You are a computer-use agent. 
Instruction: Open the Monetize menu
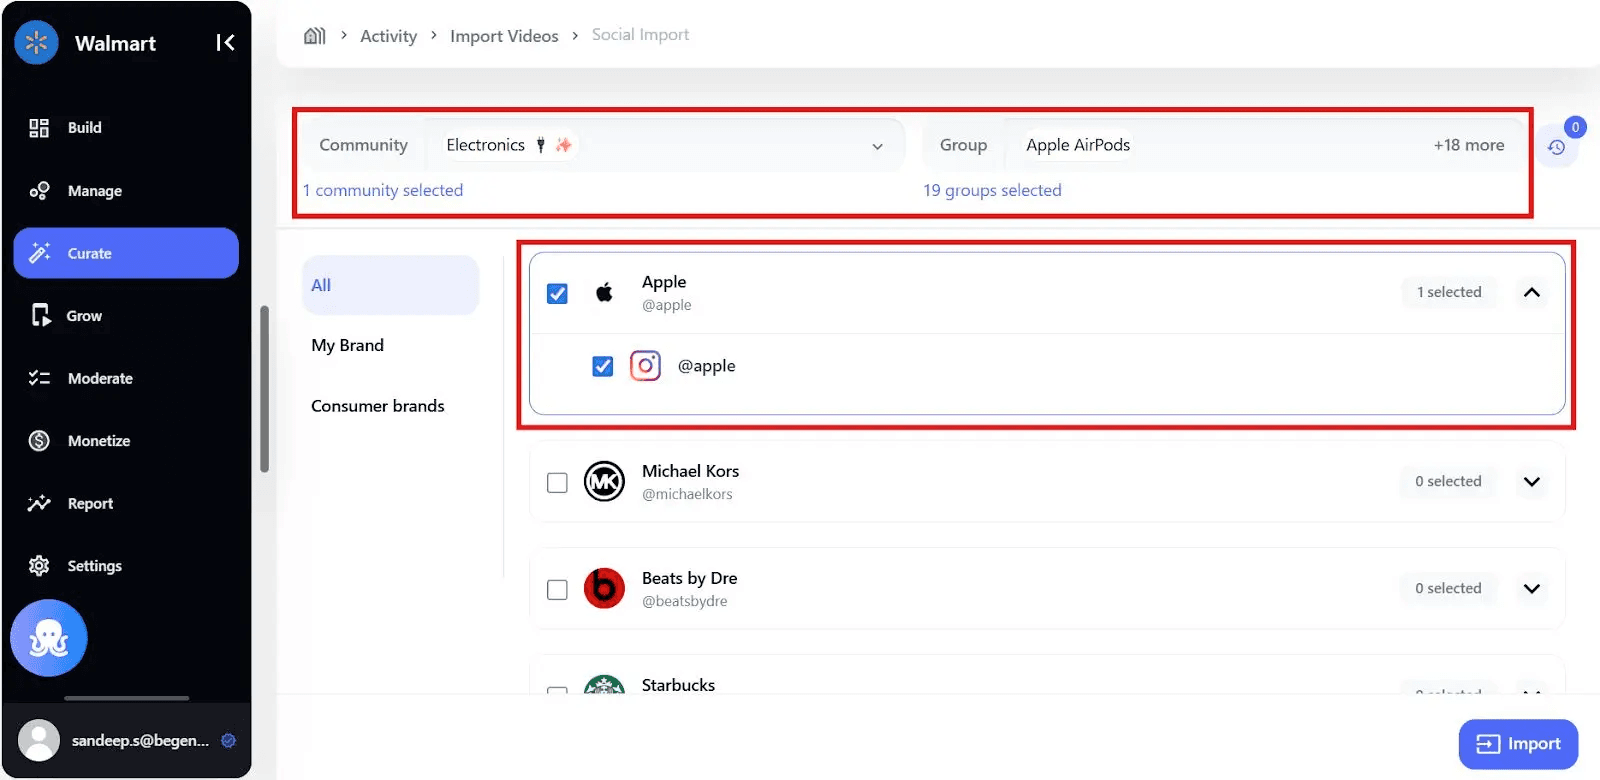pyautogui.click(x=126, y=441)
